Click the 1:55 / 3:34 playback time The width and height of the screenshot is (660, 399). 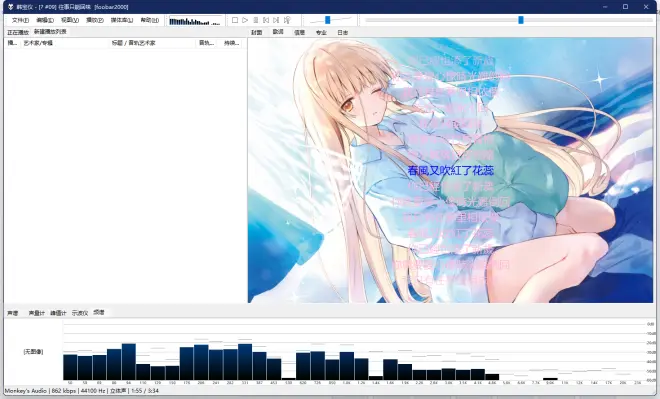145,391
